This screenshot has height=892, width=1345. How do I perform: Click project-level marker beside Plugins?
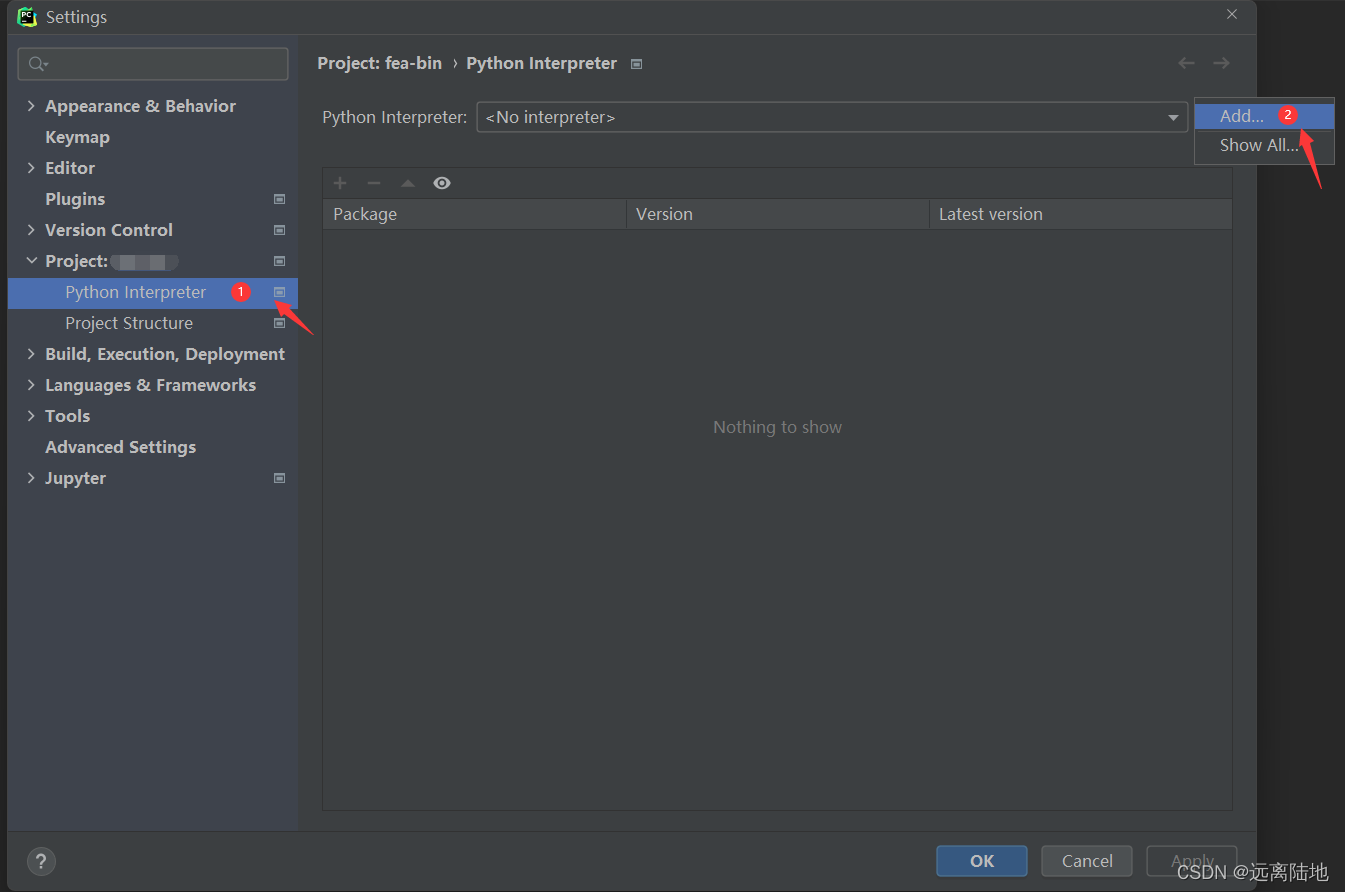pos(280,199)
